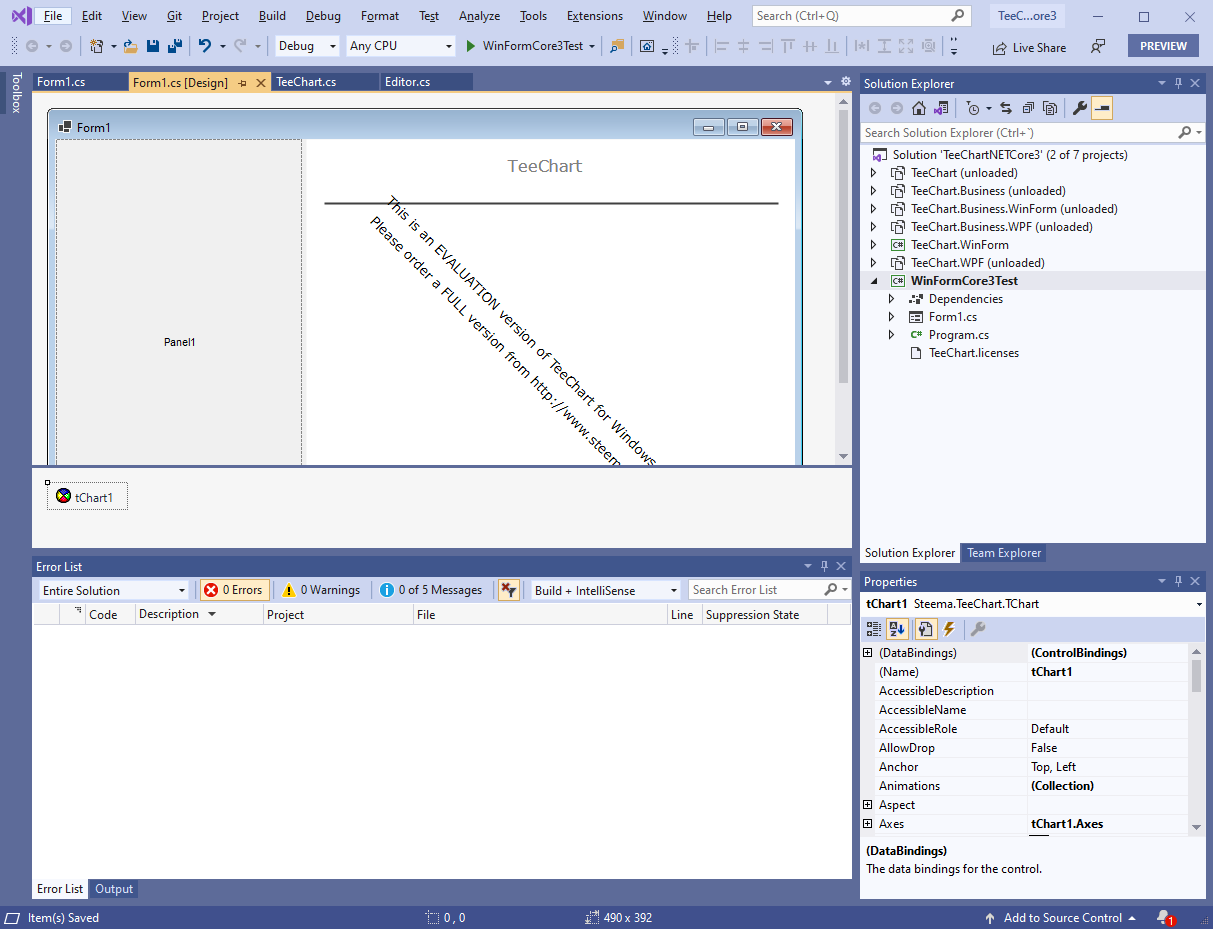Expand the (DataBindings) property
The width and height of the screenshot is (1213, 929).
pyautogui.click(x=868, y=653)
